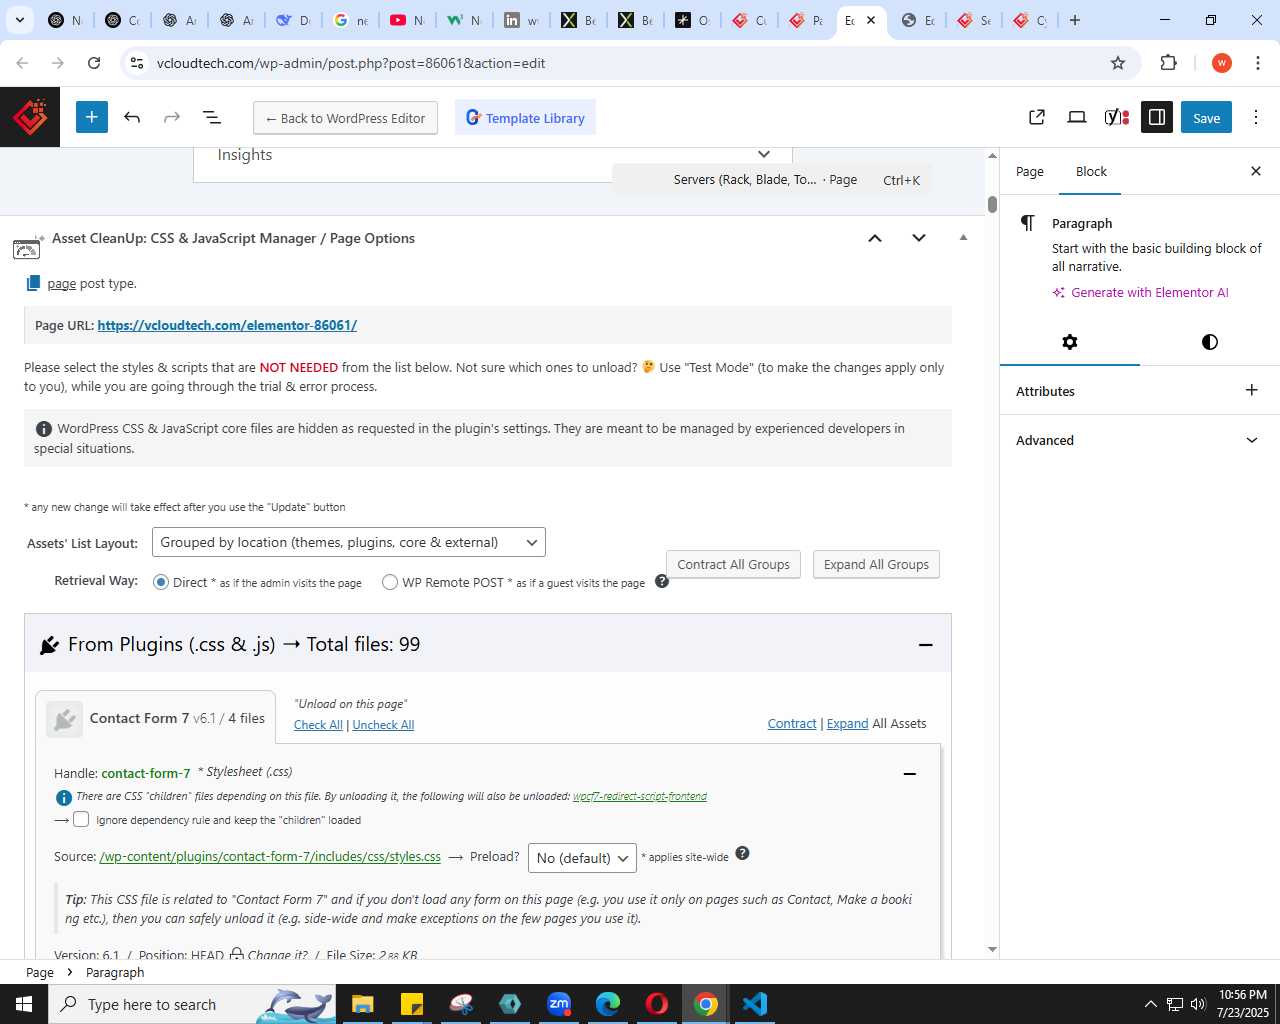
Task: Open Opera browser from taskbar
Action: click(657, 1004)
